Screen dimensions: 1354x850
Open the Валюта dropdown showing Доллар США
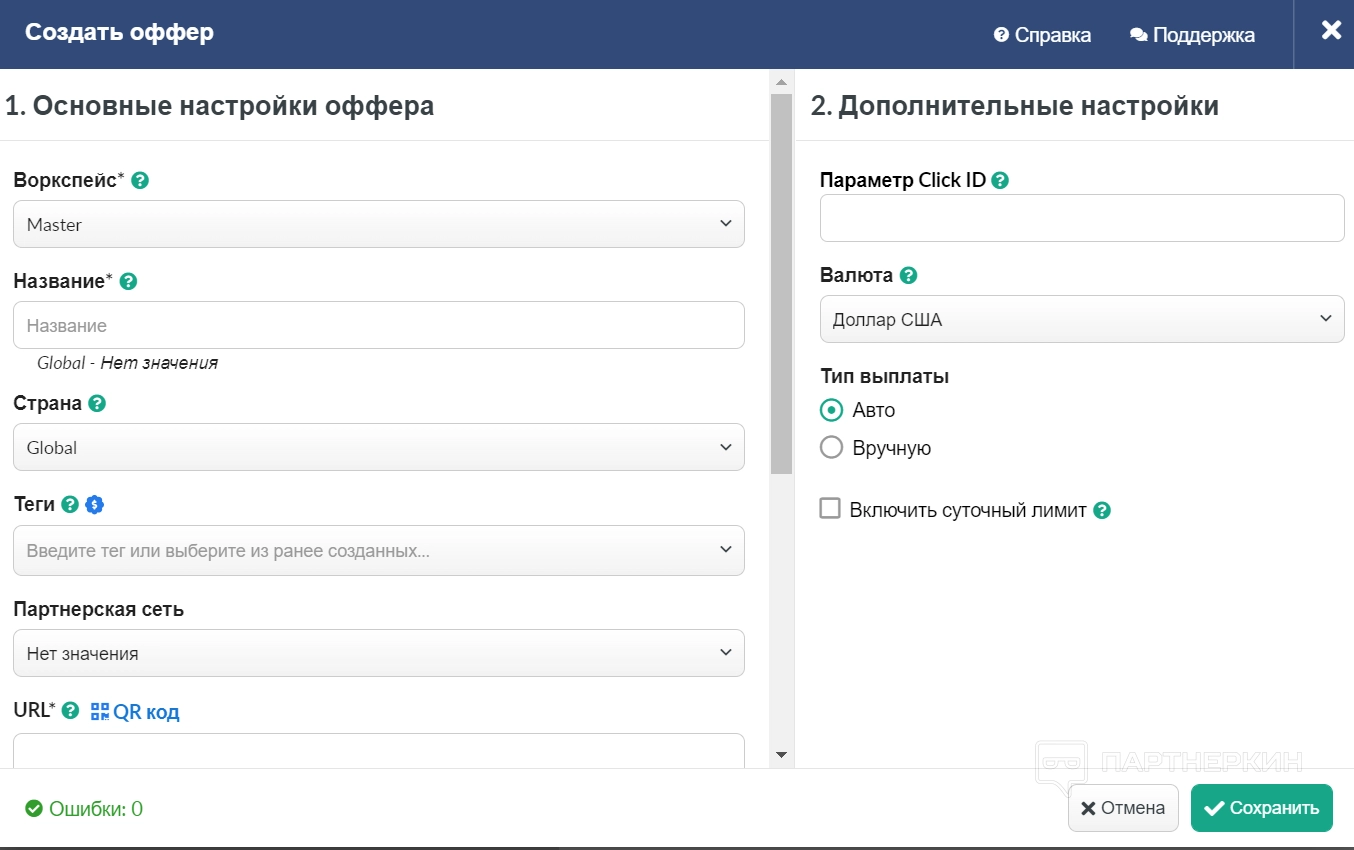1081,319
